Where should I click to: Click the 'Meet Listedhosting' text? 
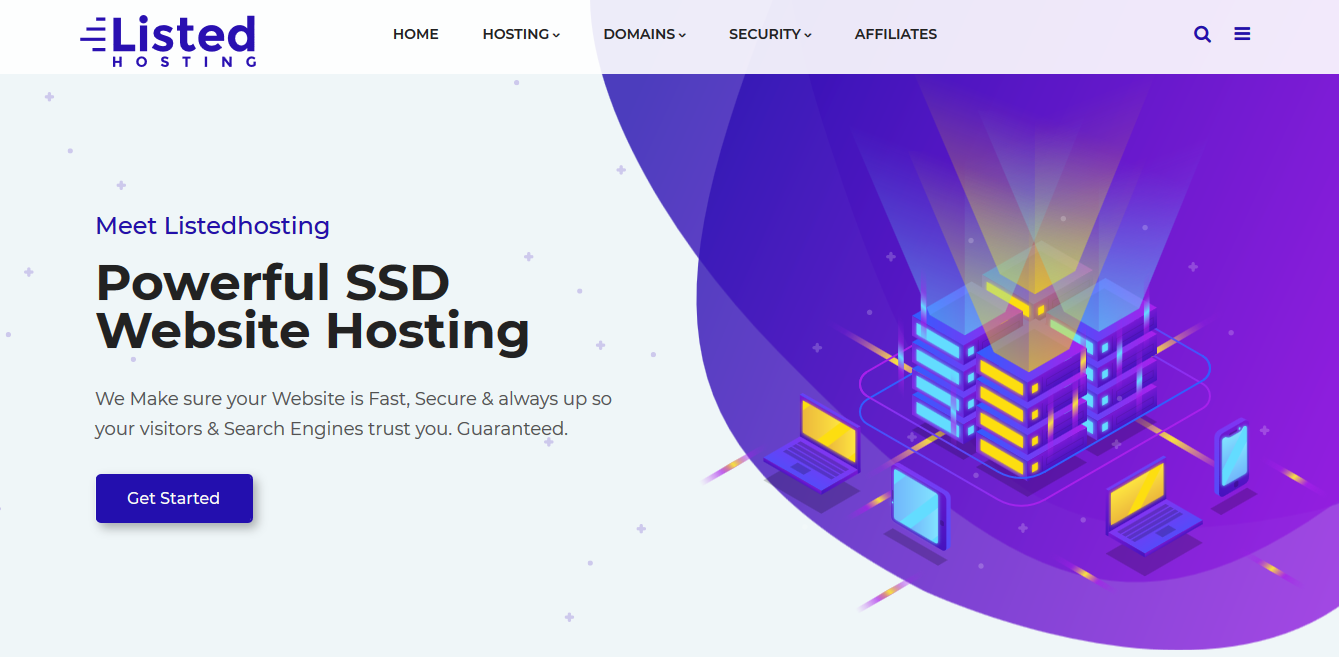point(212,226)
